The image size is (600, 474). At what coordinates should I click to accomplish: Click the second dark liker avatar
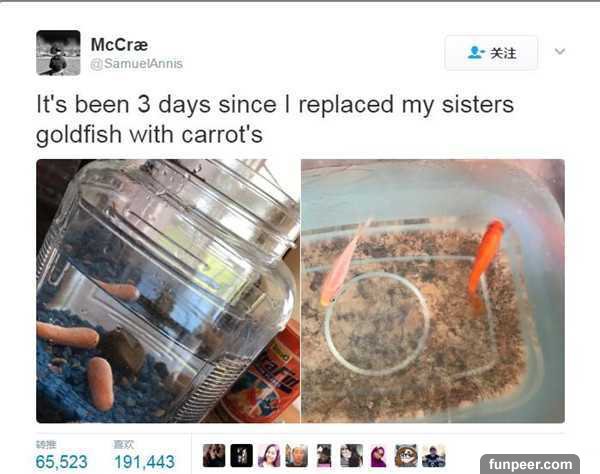coord(241,456)
